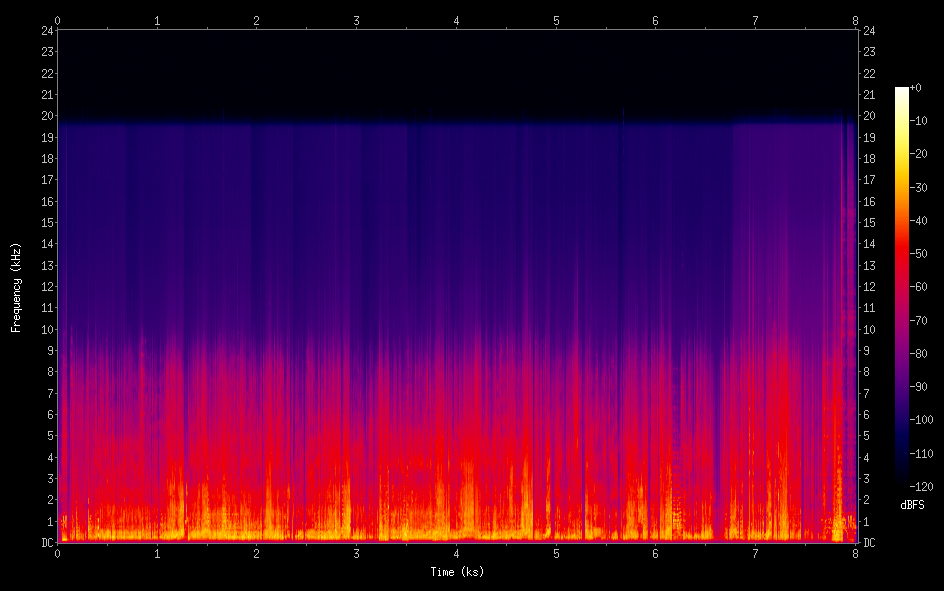
Task: Click the 15 label on the right frequency axis
Action: click(869, 222)
